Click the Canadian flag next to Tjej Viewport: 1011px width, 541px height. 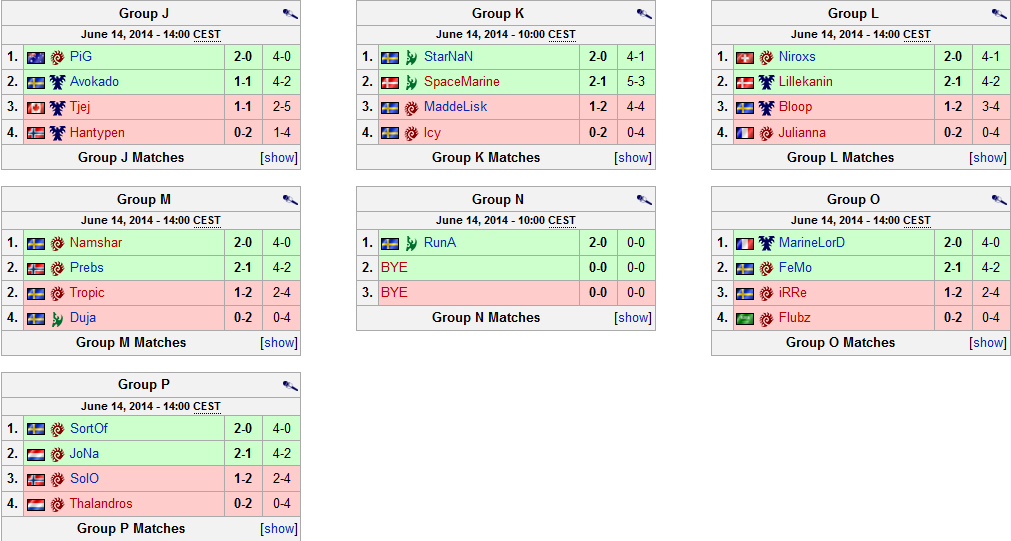click(36, 107)
